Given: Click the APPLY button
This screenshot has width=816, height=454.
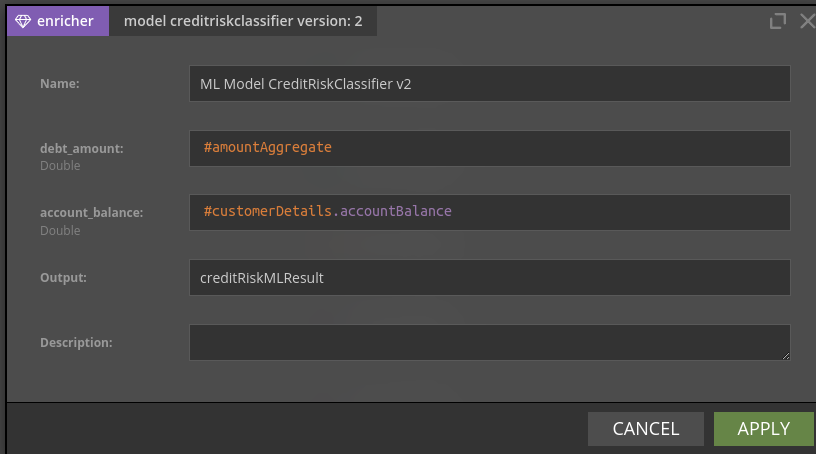Looking at the screenshot, I should (763, 429).
